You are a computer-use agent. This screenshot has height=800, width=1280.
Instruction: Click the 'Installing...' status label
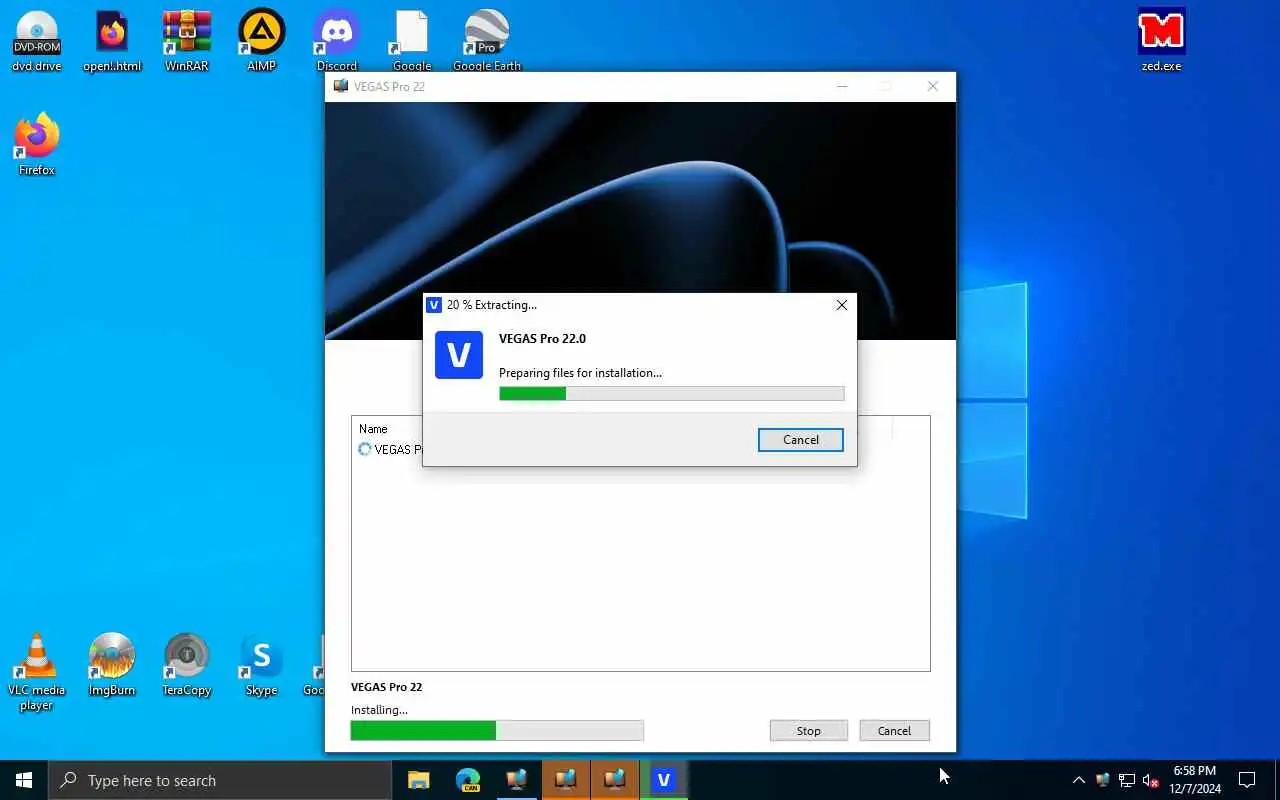[x=379, y=710]
